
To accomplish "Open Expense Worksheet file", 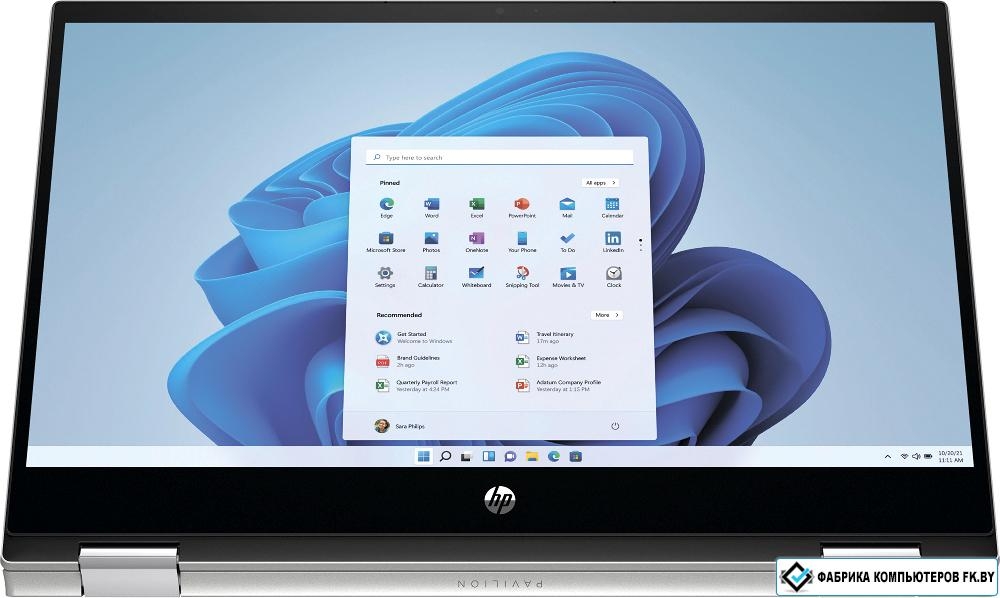I will coord(551,361).
